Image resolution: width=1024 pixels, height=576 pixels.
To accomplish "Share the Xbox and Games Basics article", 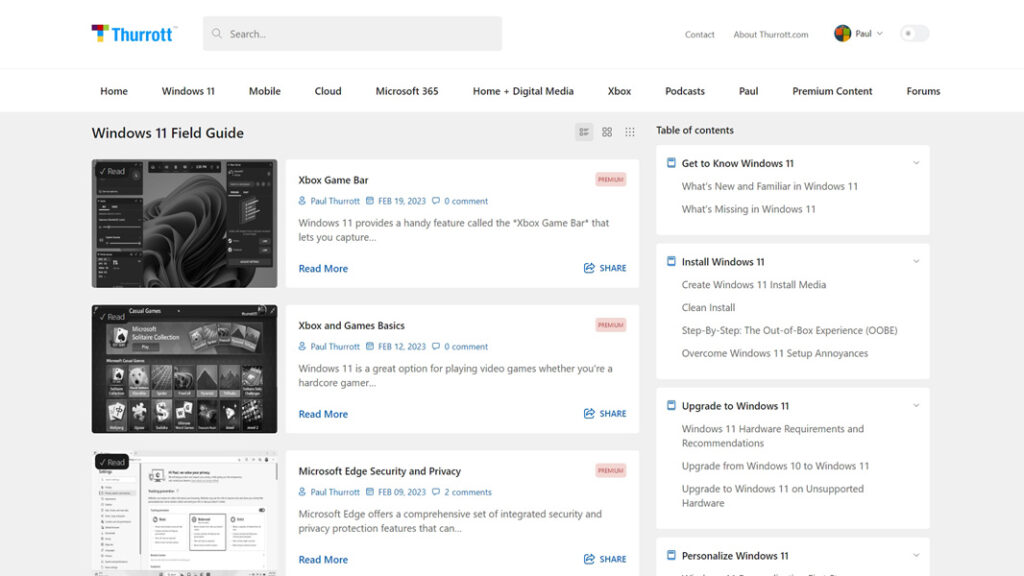I will [604, 413].
